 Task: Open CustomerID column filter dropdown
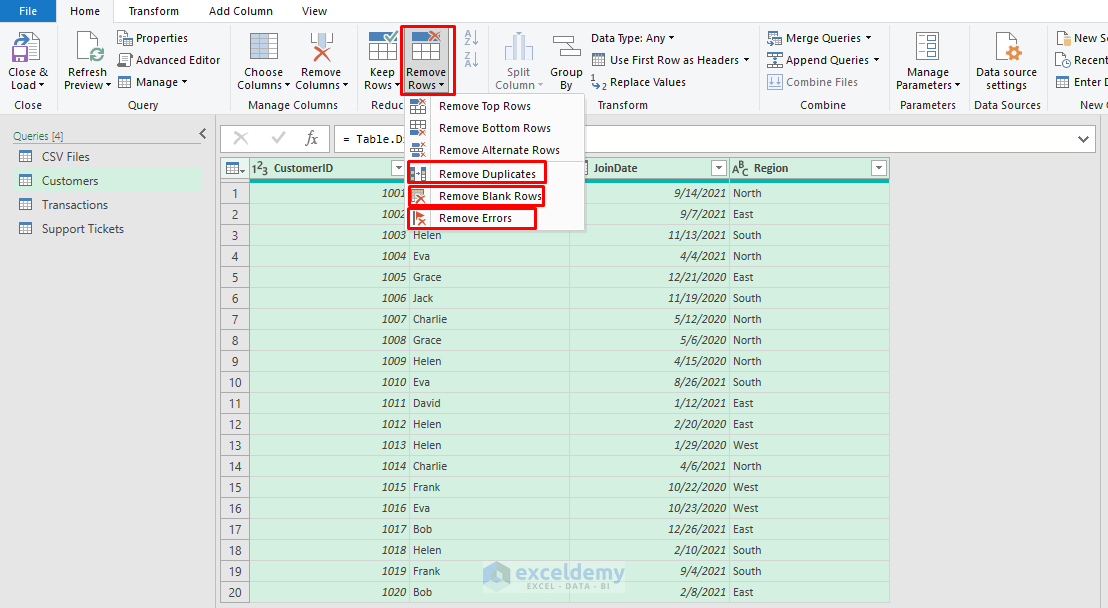pyautogui.click(x=397, y=168)
